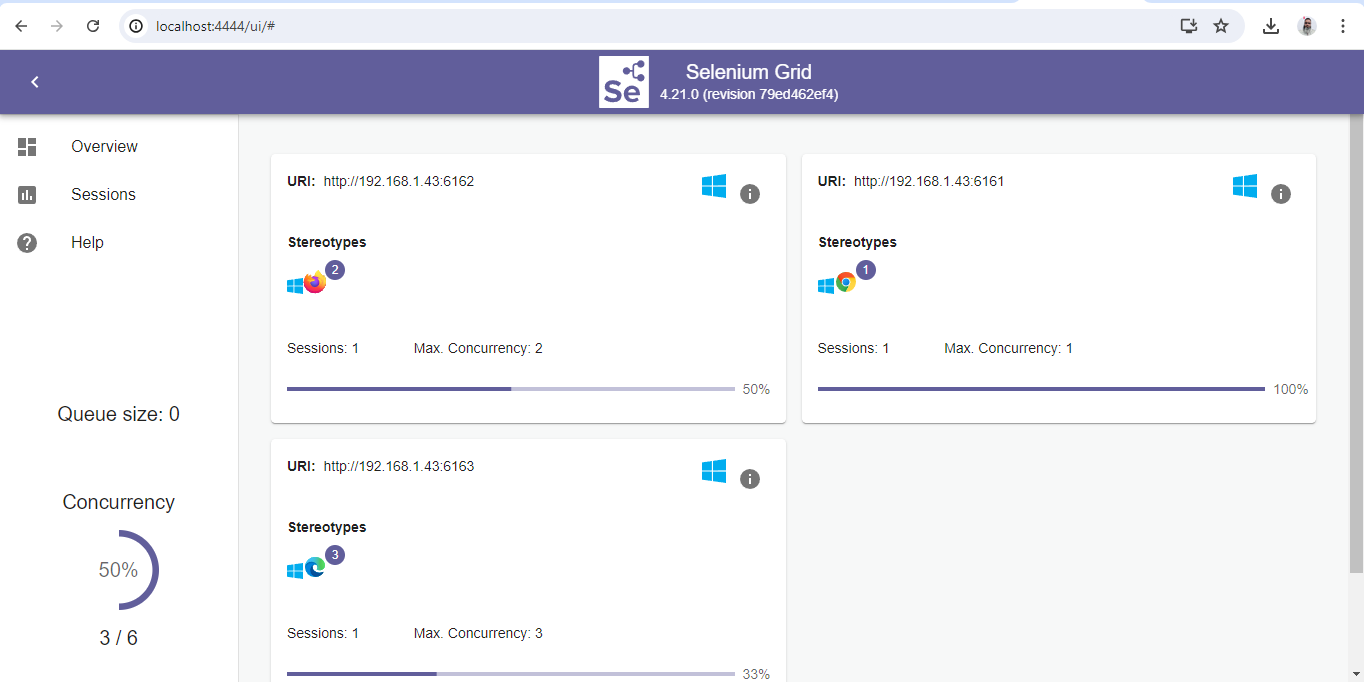Click the 50% concurrency gauge

(x=119, y=570)
